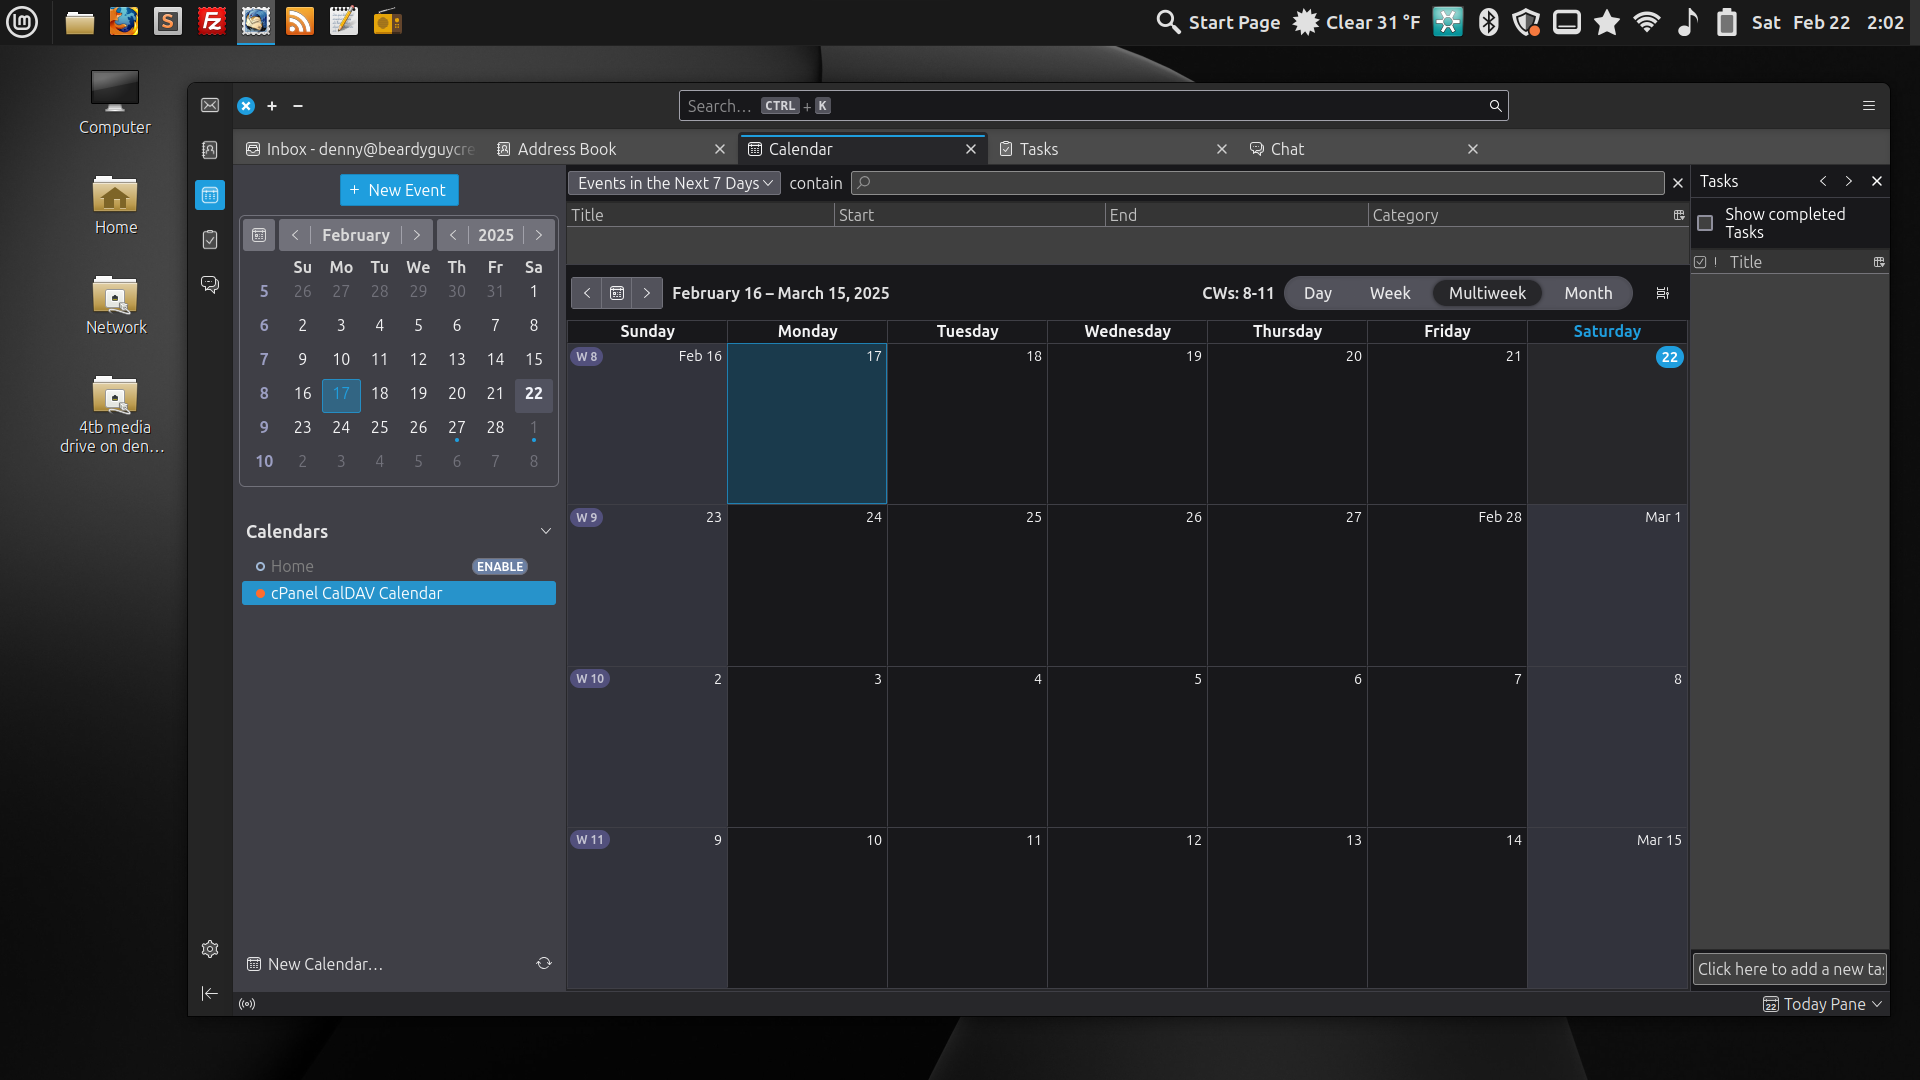The height and width of the screenshot is (1080, 1920).
Task: Collapse the Calendars section chevron
Action: [x=546, y=531]
